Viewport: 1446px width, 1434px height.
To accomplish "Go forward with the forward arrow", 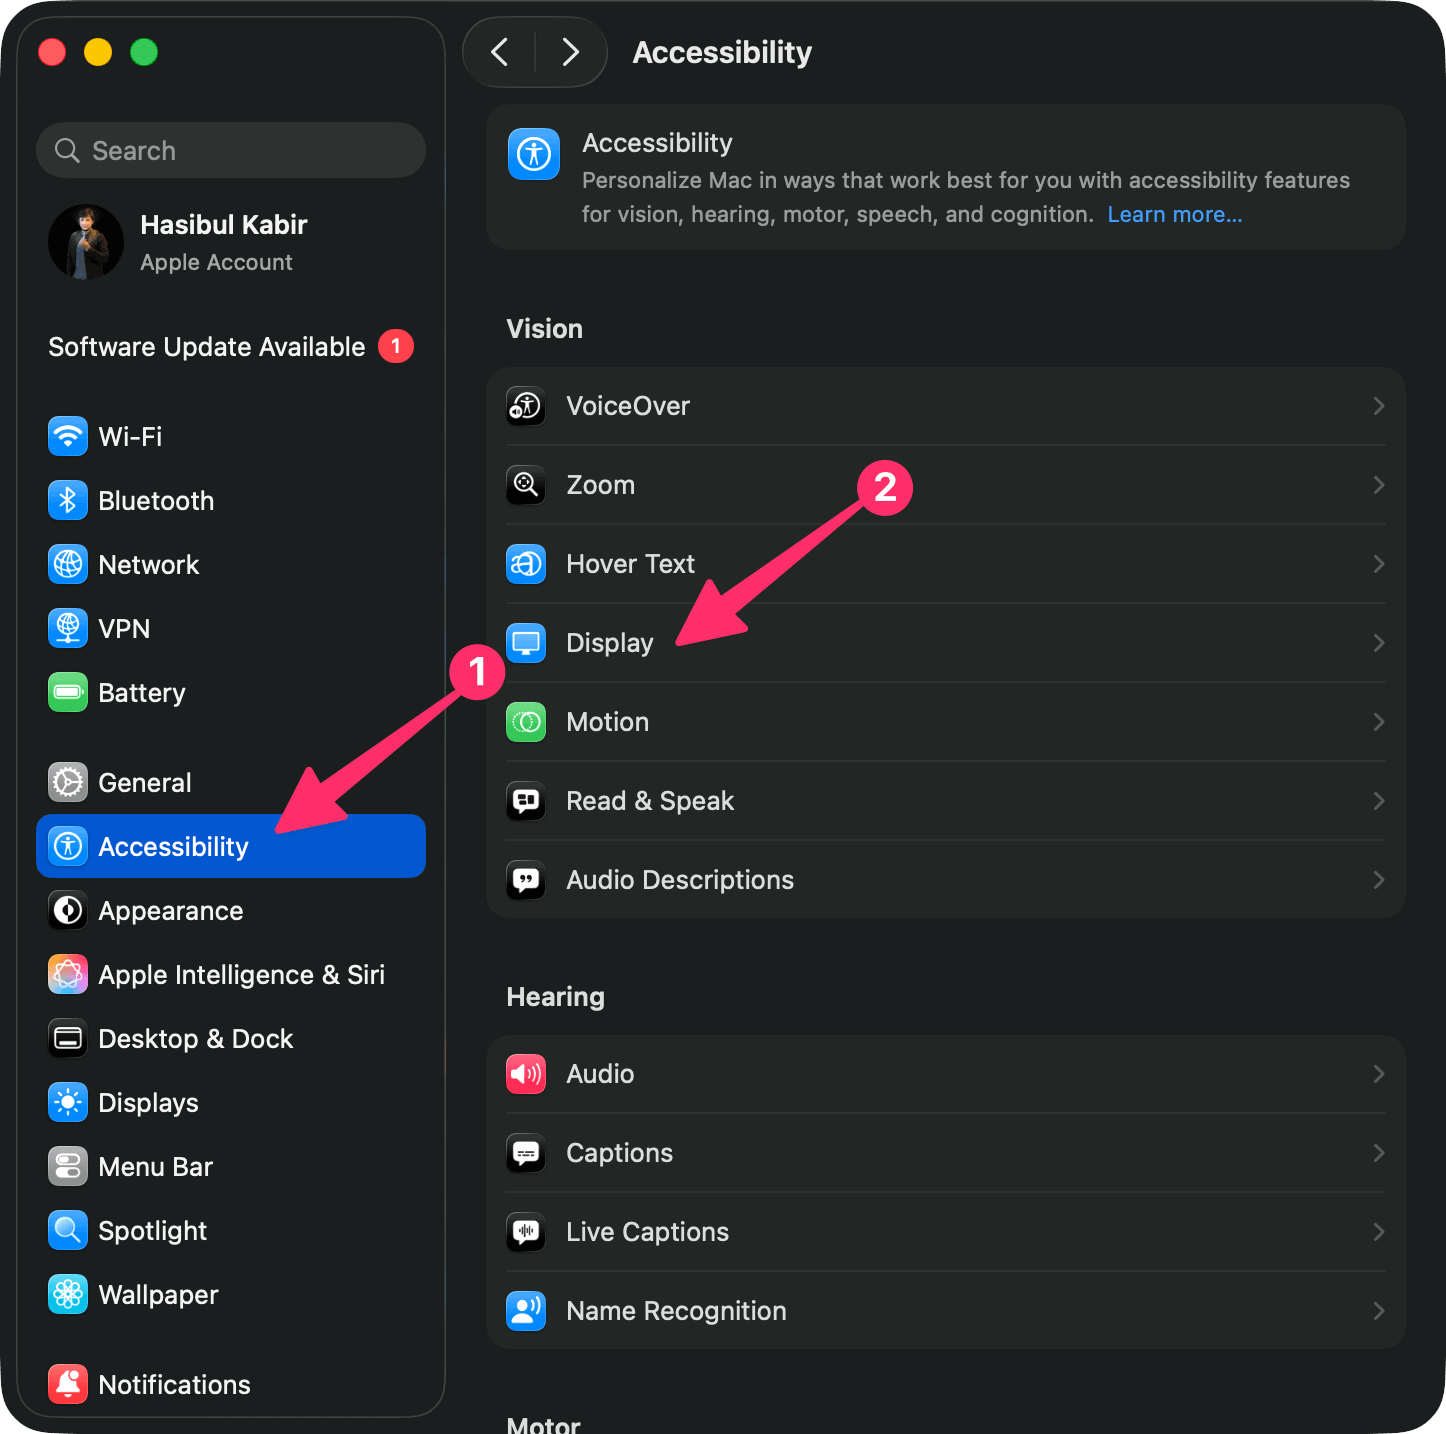I will pos(570,52).
